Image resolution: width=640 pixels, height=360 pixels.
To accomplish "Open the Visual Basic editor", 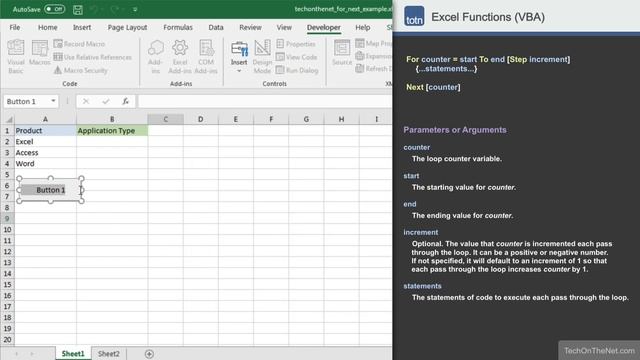I will 16,56.
